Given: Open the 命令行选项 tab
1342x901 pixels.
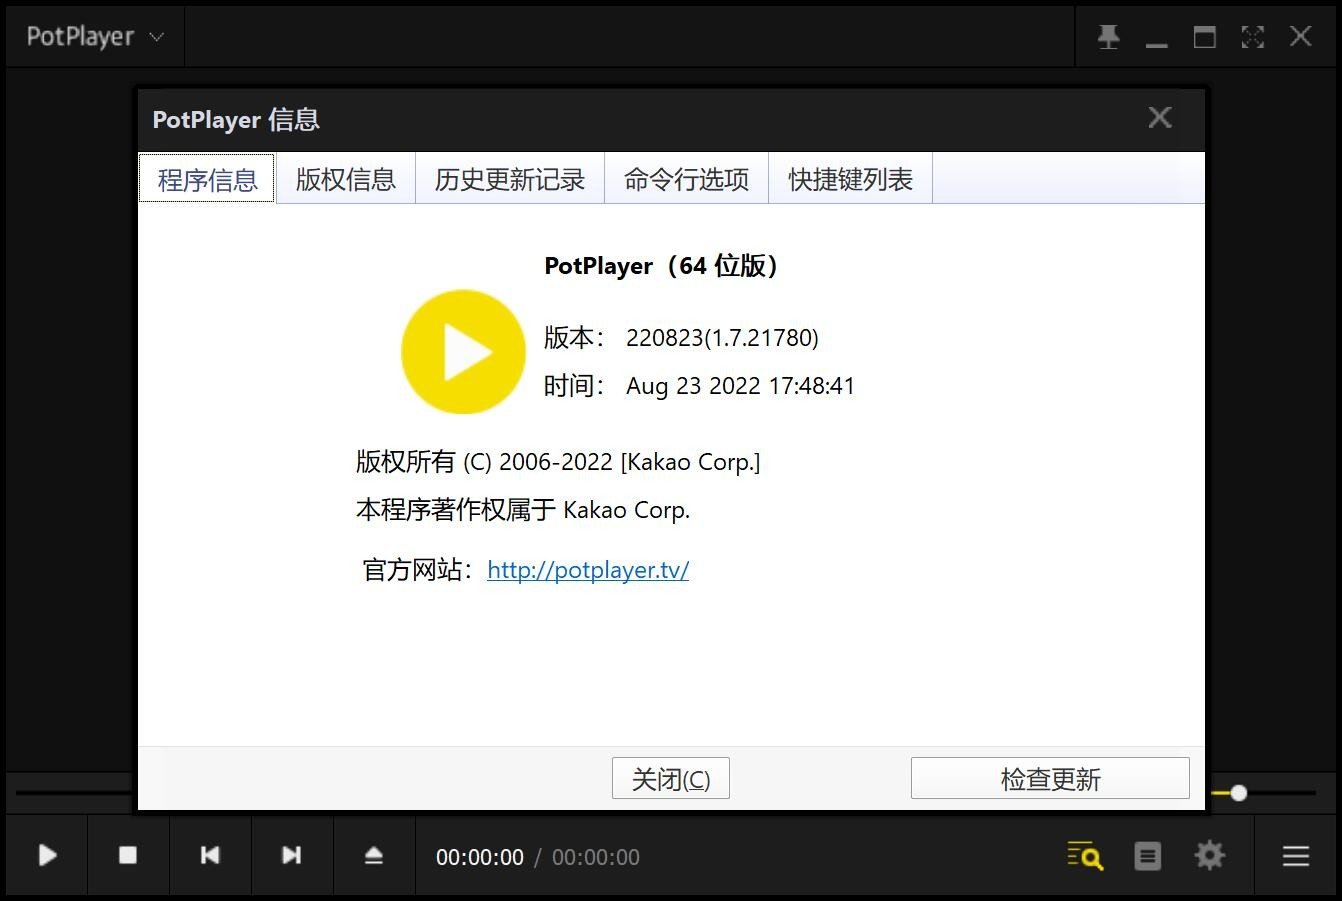Looking at the screenshot, I should [x=686, y=178].
